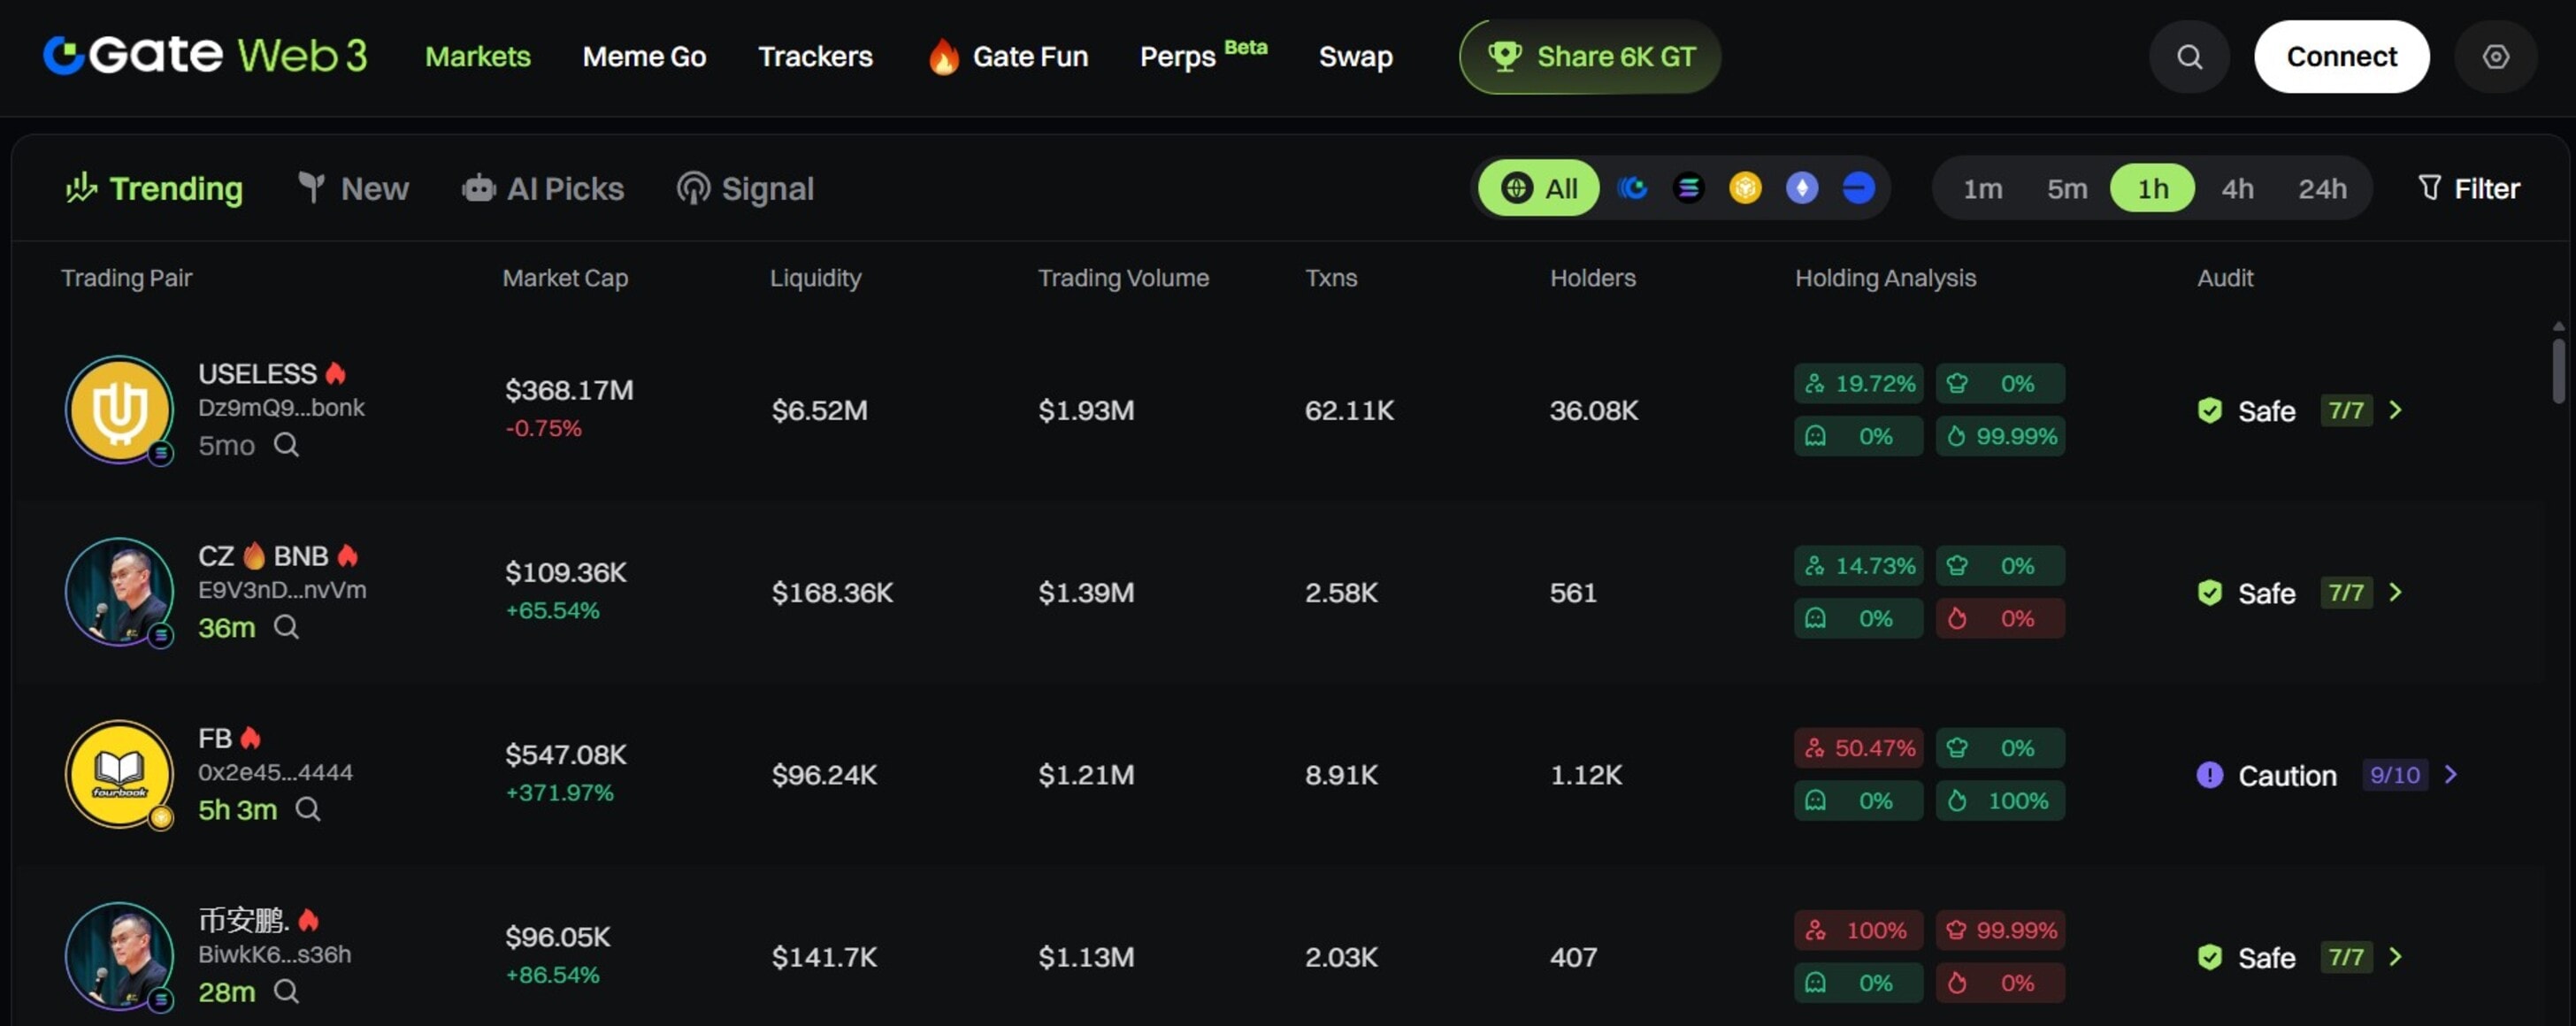The height and width of the screenshot is (1026, 2576).
Task: Expand FB Caution audit chevron
Action: pyautogui.click(x=2450, y=775)
